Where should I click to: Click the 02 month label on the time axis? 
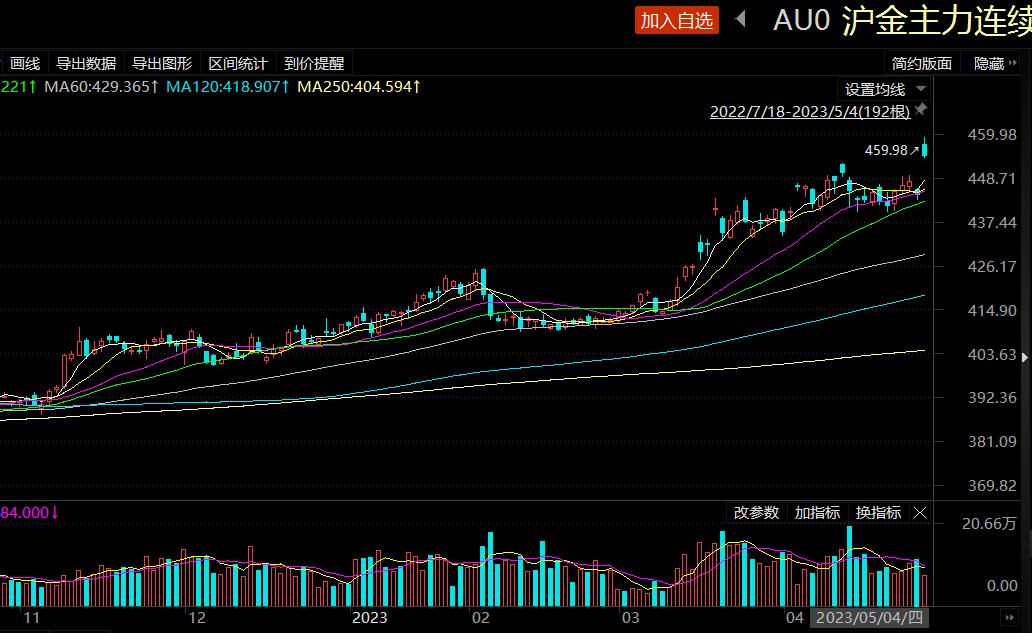coord(480,618)
